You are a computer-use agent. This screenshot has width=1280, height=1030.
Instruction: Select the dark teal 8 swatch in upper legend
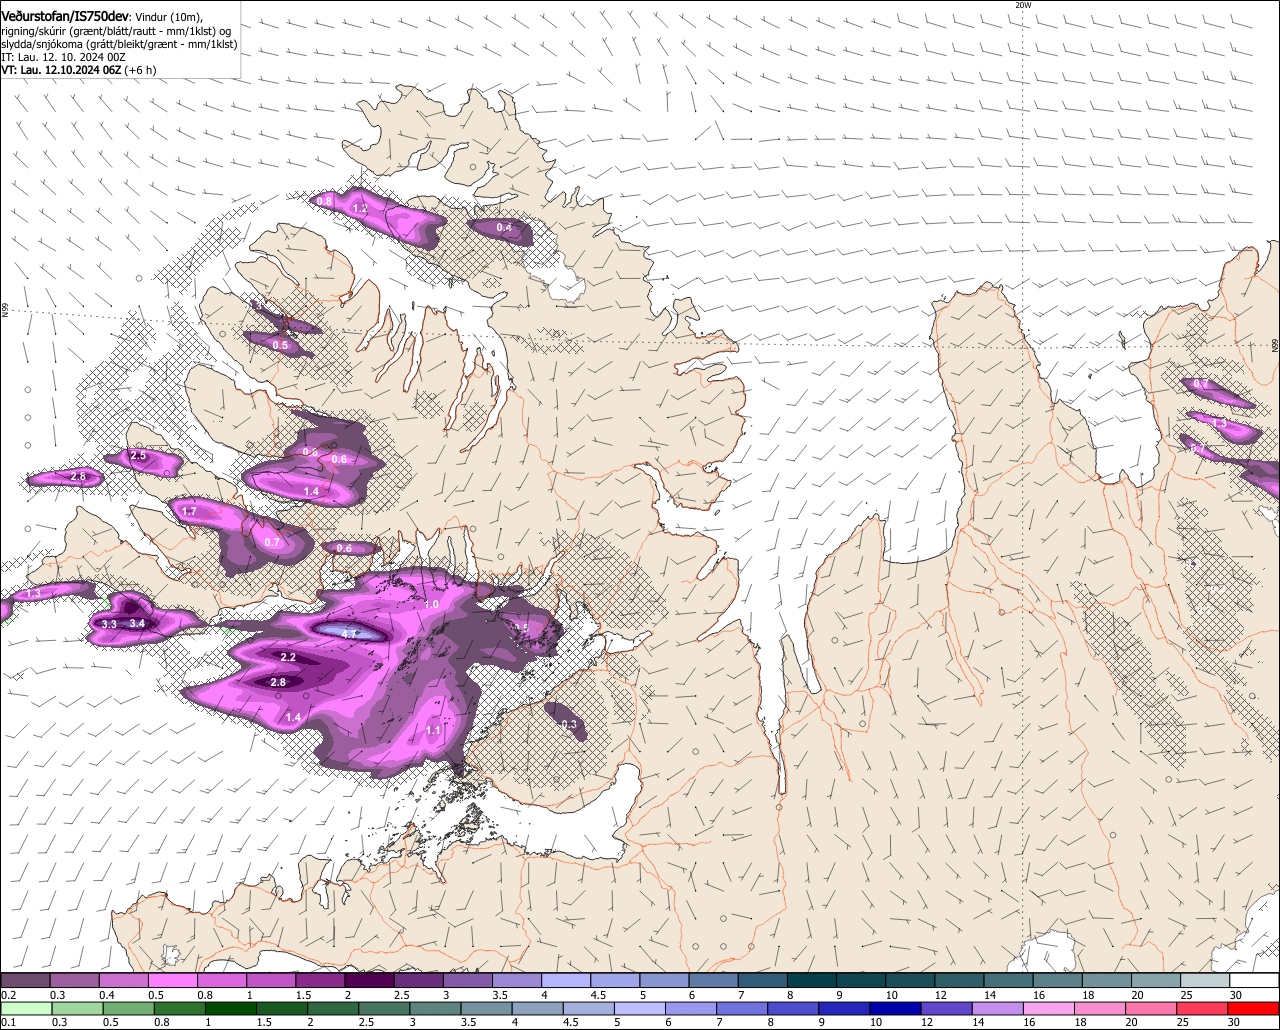click(813, 981)
